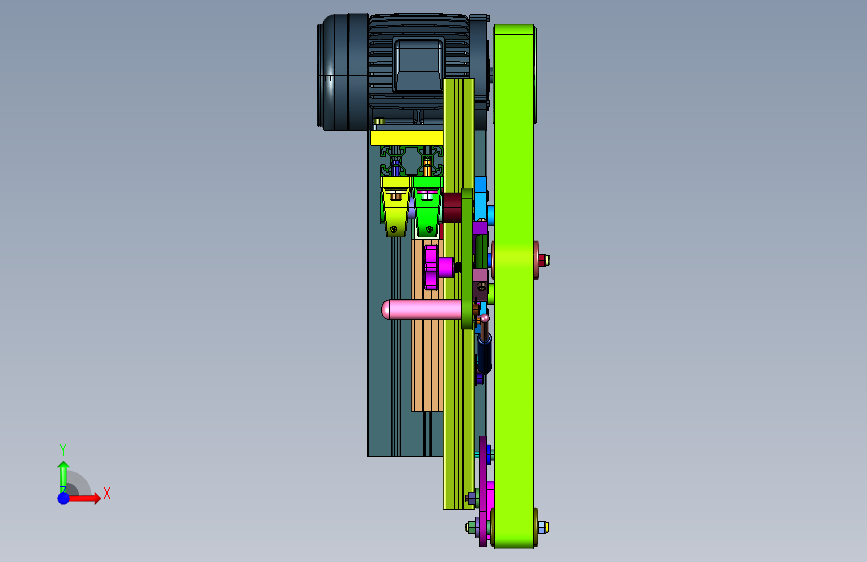867x562 pixels.
Task: Select the yellow clamp bracket below the rail
Action: point(395,206)
